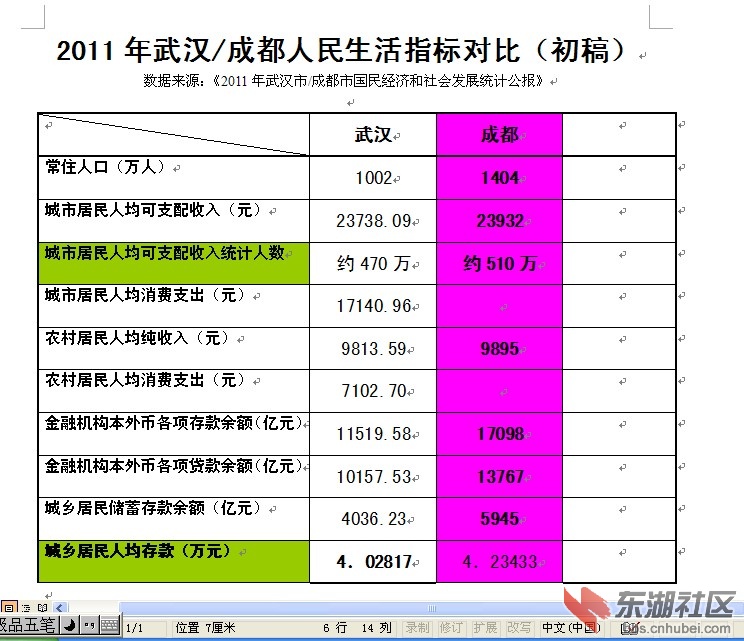Toggle 修订 track changes in status bar

(451, 628)
